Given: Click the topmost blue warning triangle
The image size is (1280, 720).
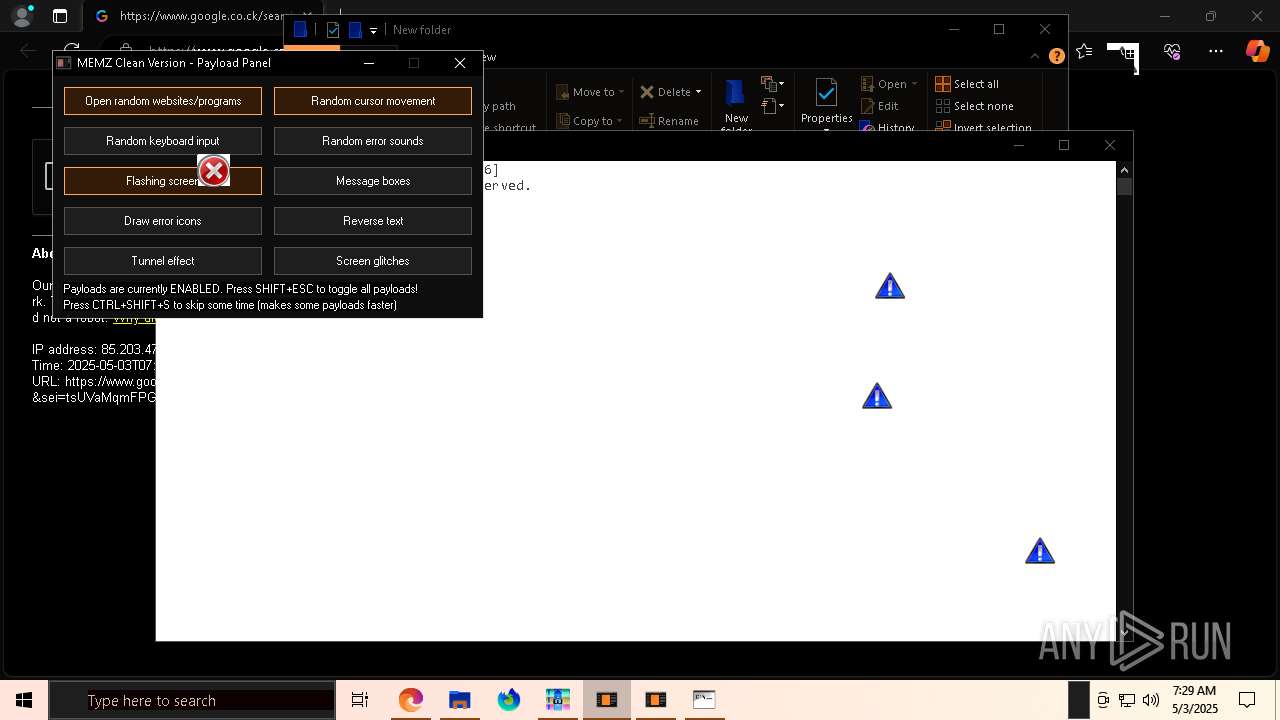Looking at the screenshot, I should point(890,287).
